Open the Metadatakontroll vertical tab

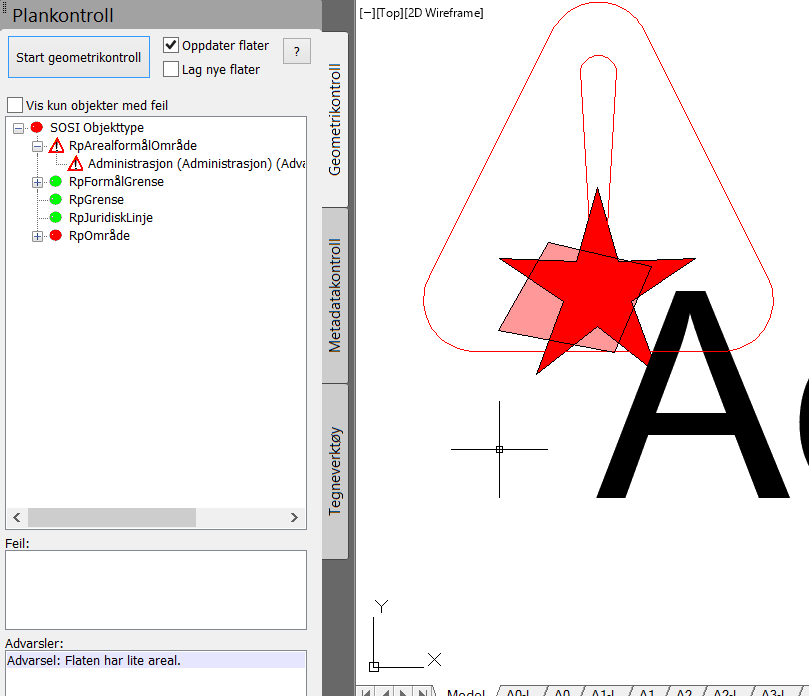(335, 295)
